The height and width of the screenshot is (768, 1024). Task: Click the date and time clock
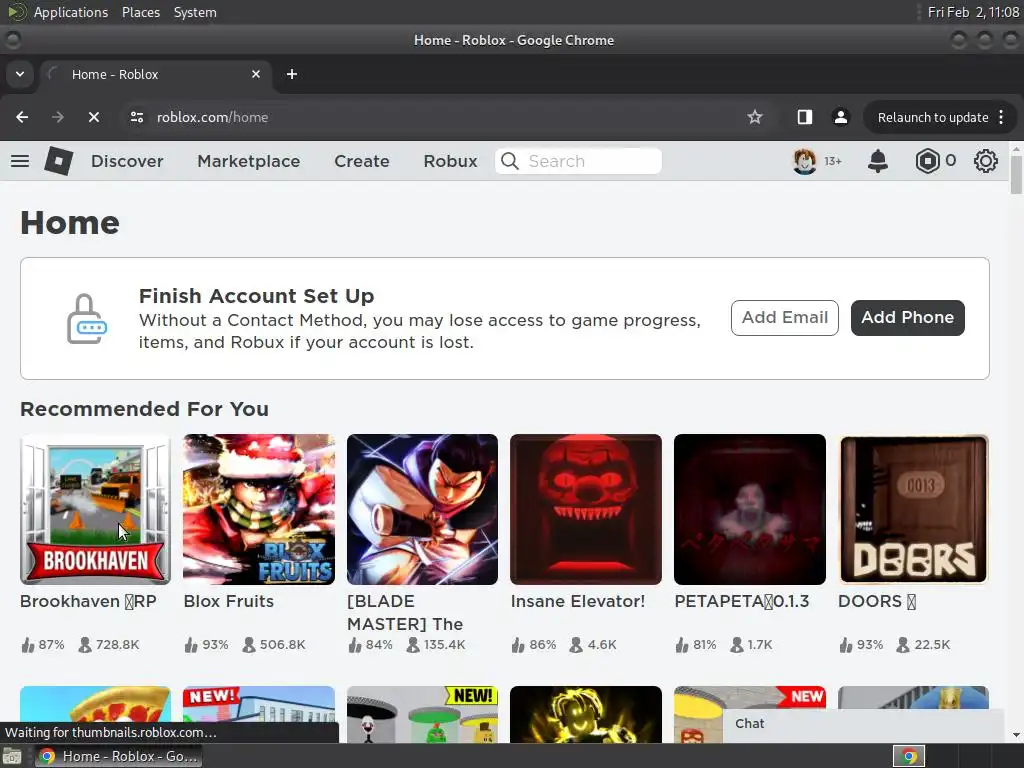pos(973,12)
